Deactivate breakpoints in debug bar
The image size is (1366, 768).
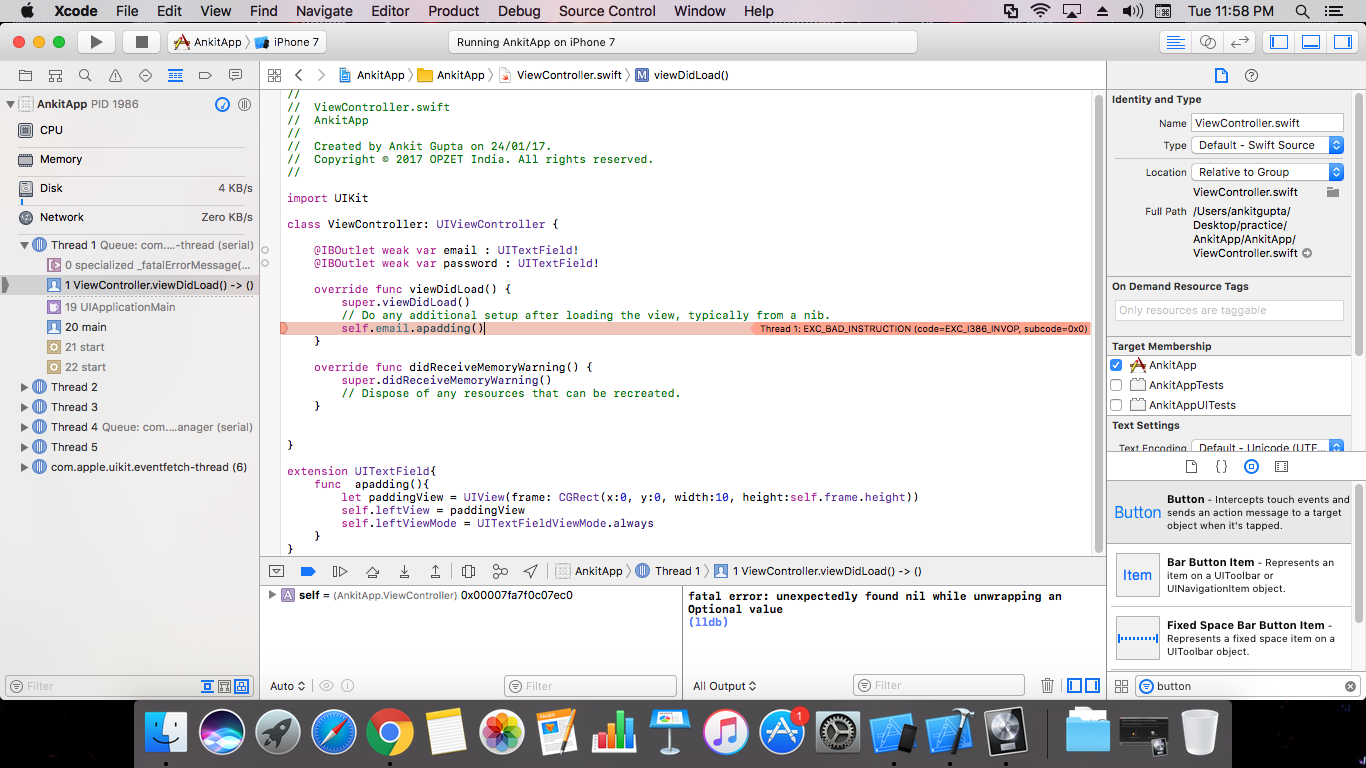pos(308,572)
